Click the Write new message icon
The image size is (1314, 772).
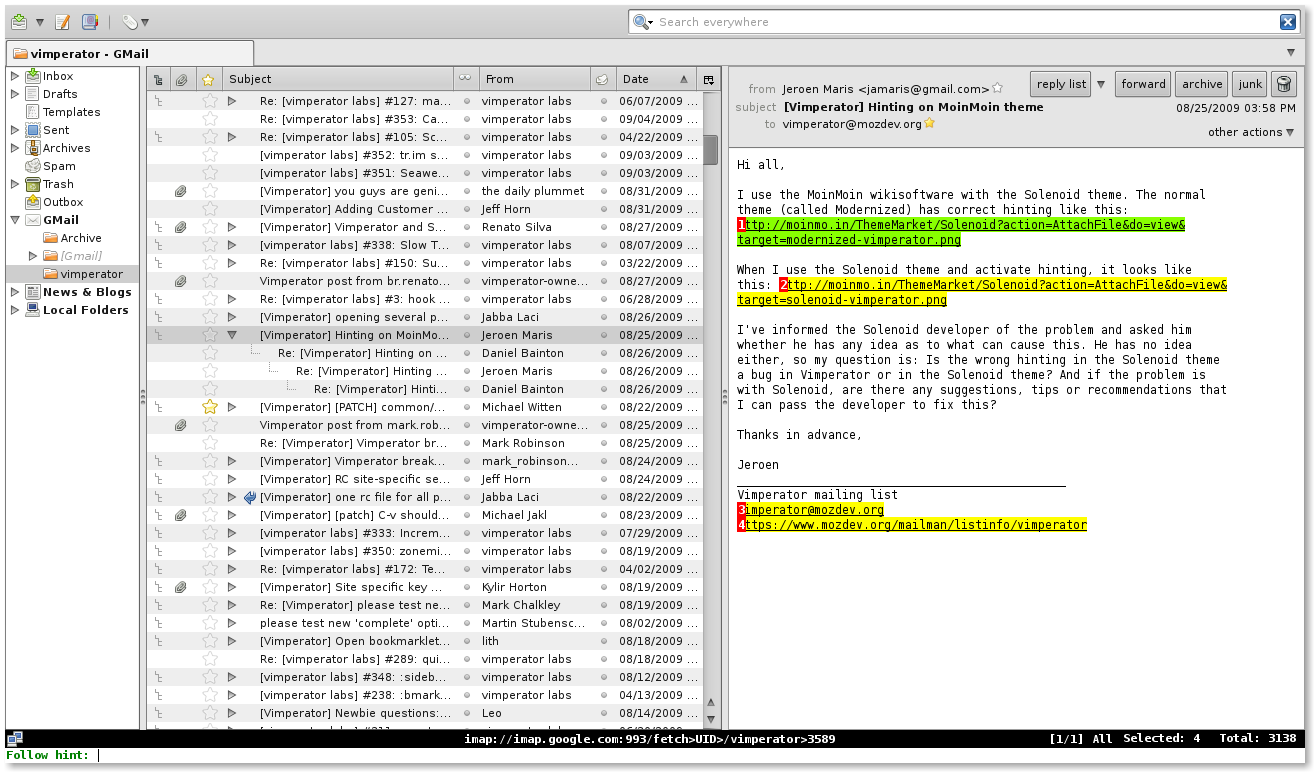tap(62, 21)
